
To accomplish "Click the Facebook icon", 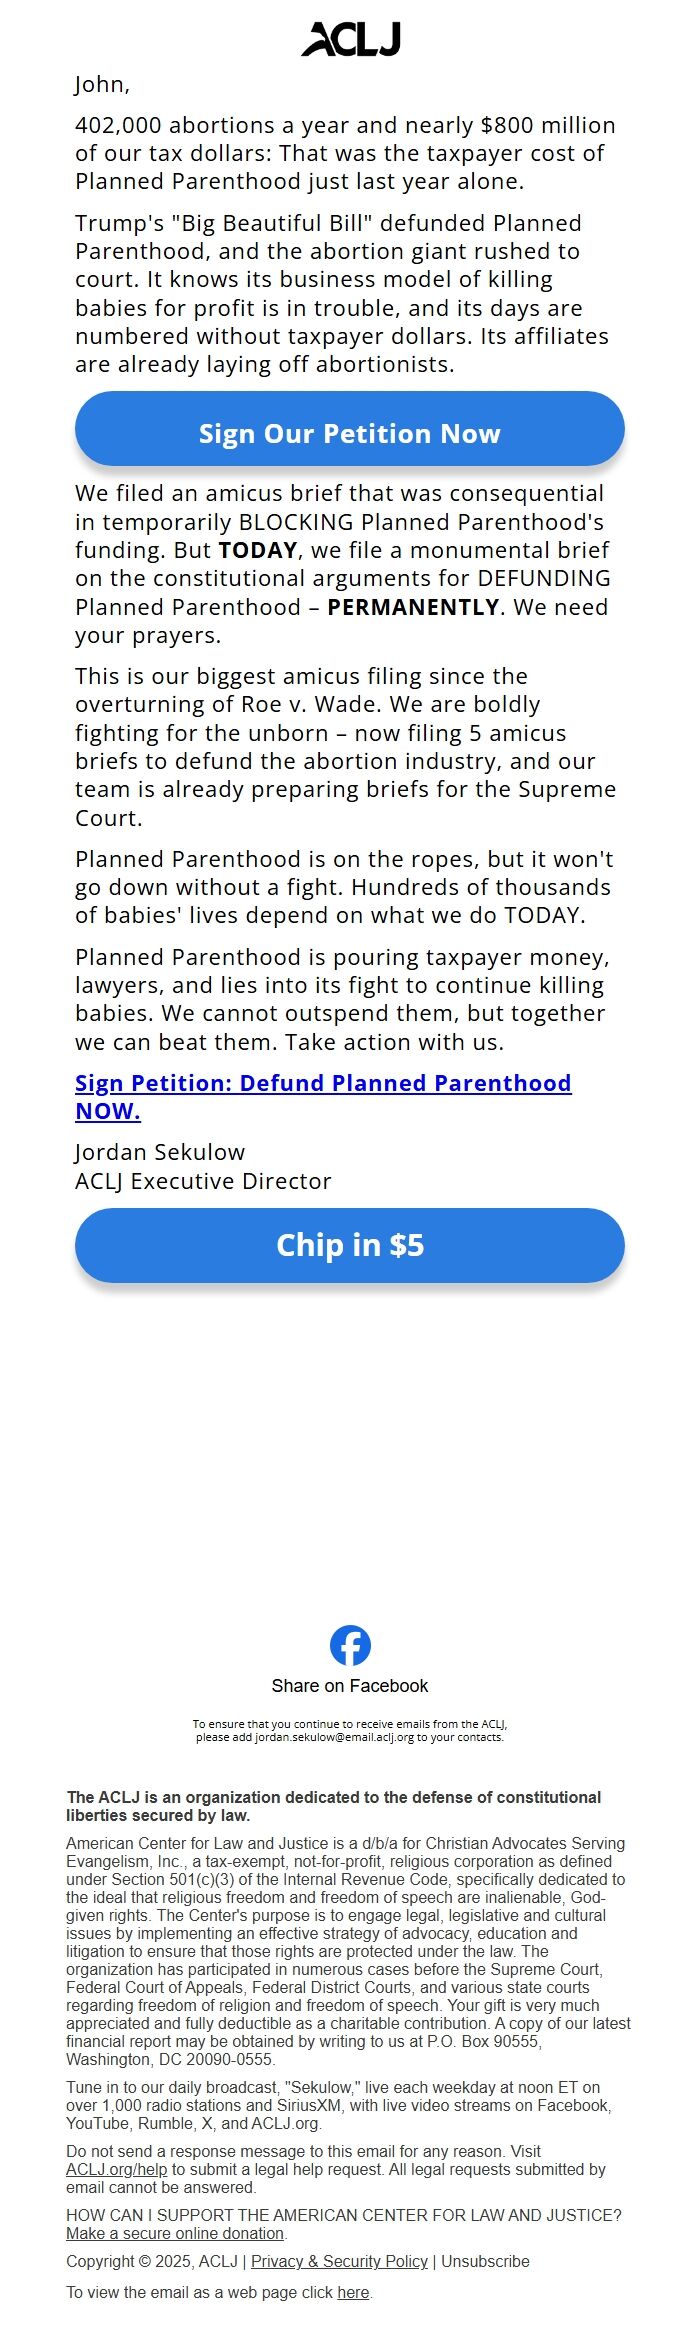I will [x=350, y=1645].
